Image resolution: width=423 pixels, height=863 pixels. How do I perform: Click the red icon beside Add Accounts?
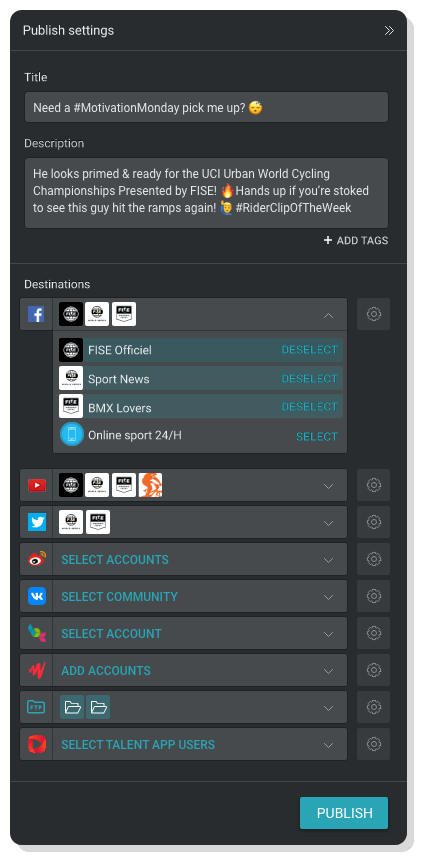[37, 670]
